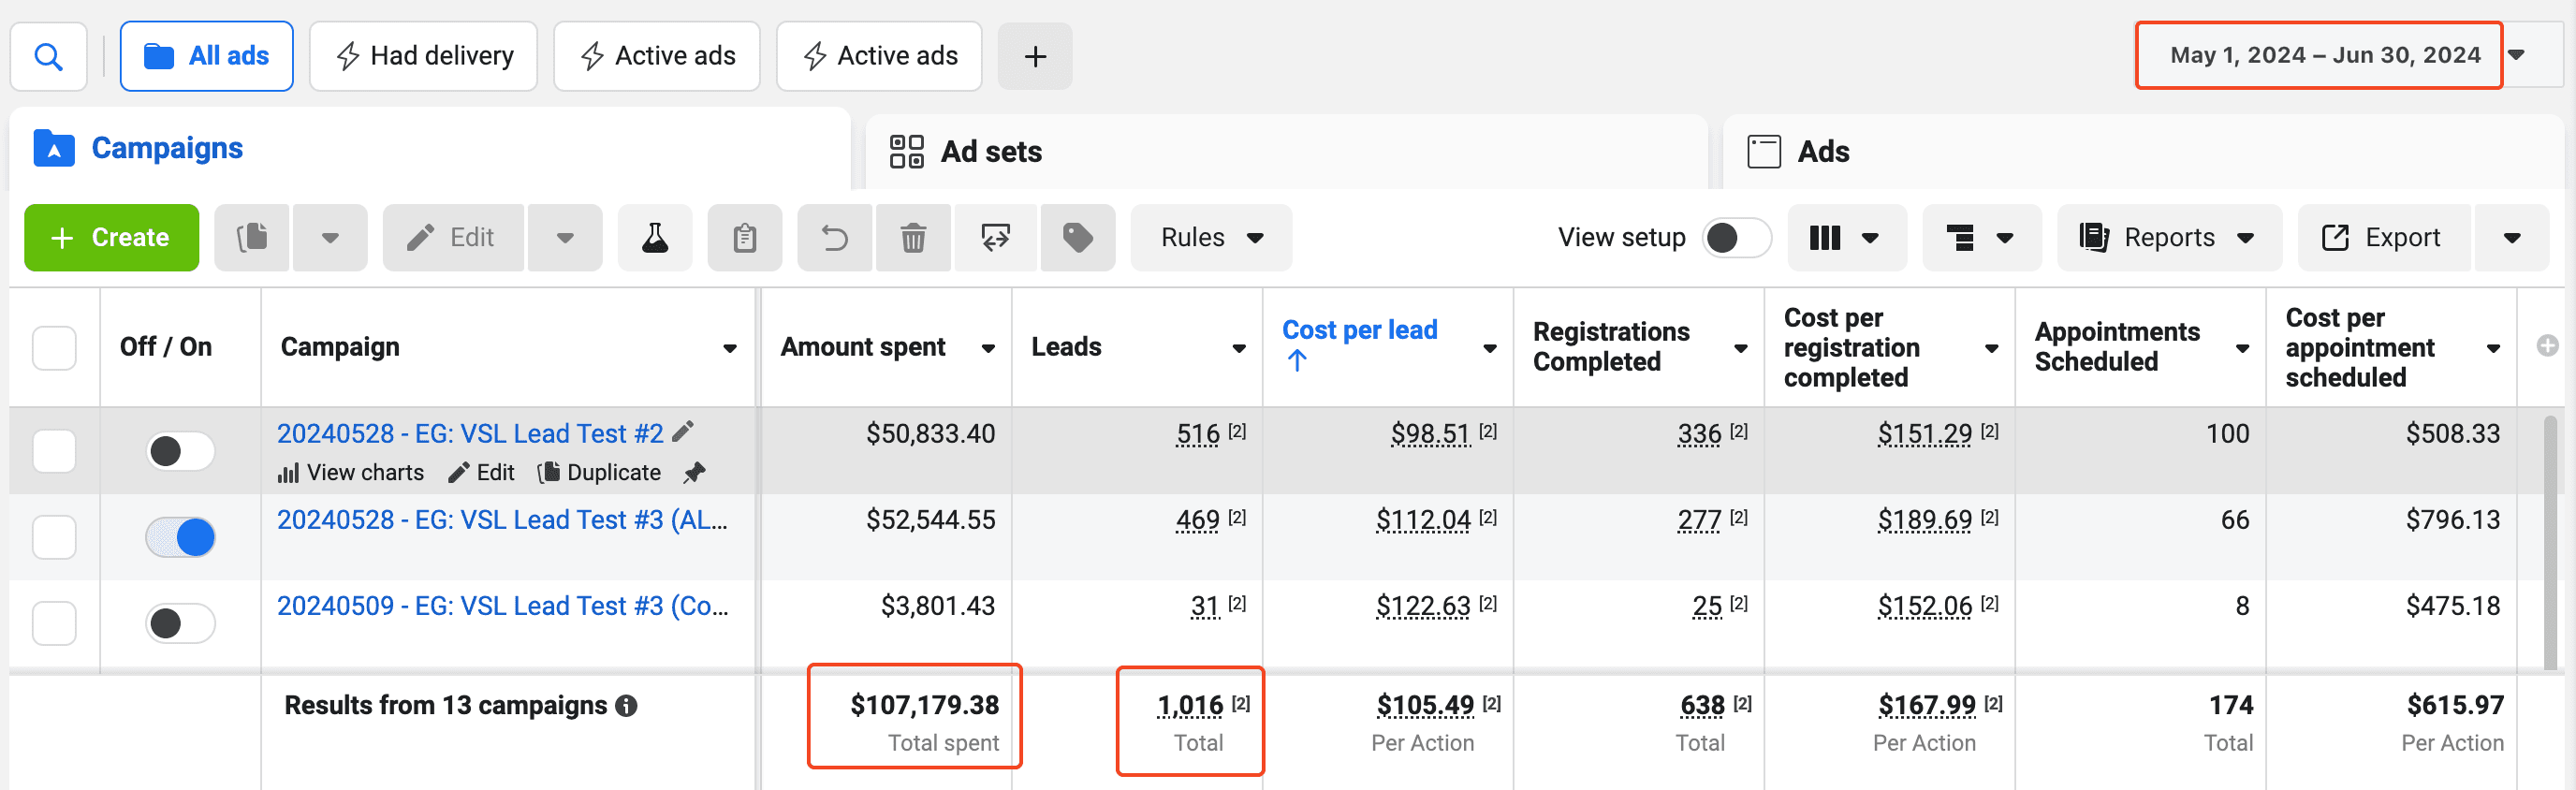Screen dimensions: 2576x790
Task: Open Appointments Scheduled column dropdown
Action: click(x=2243, y=348)
